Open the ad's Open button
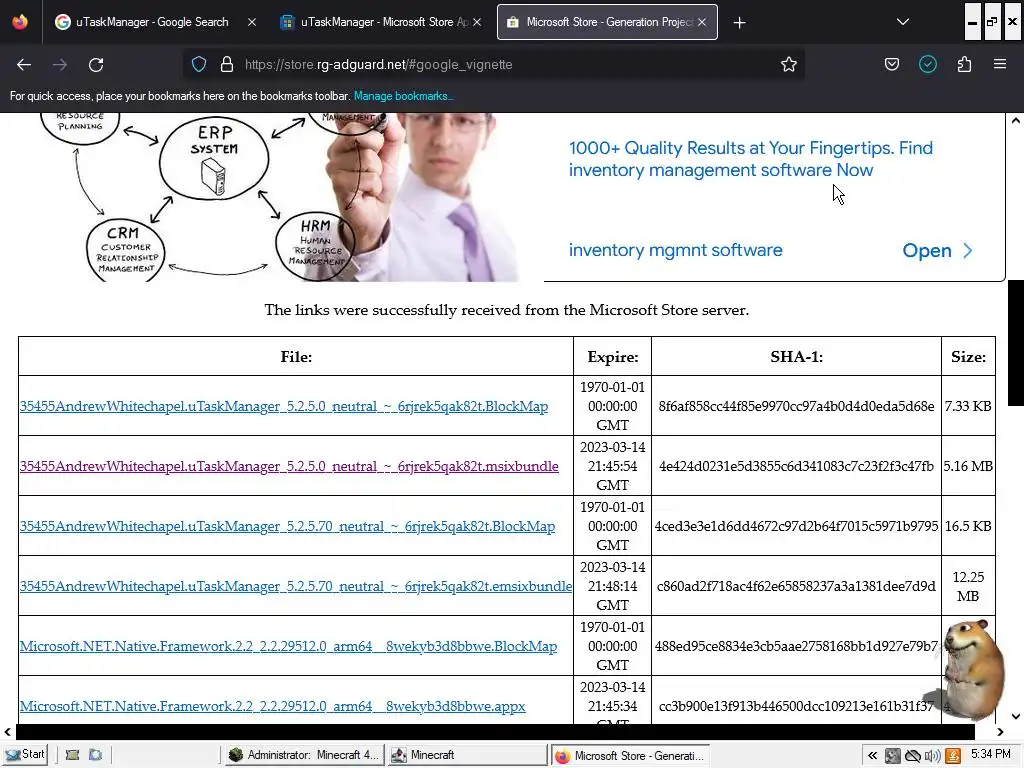Image resolution: width=1024 pixels, height=768 pixels. click(937, 251)
